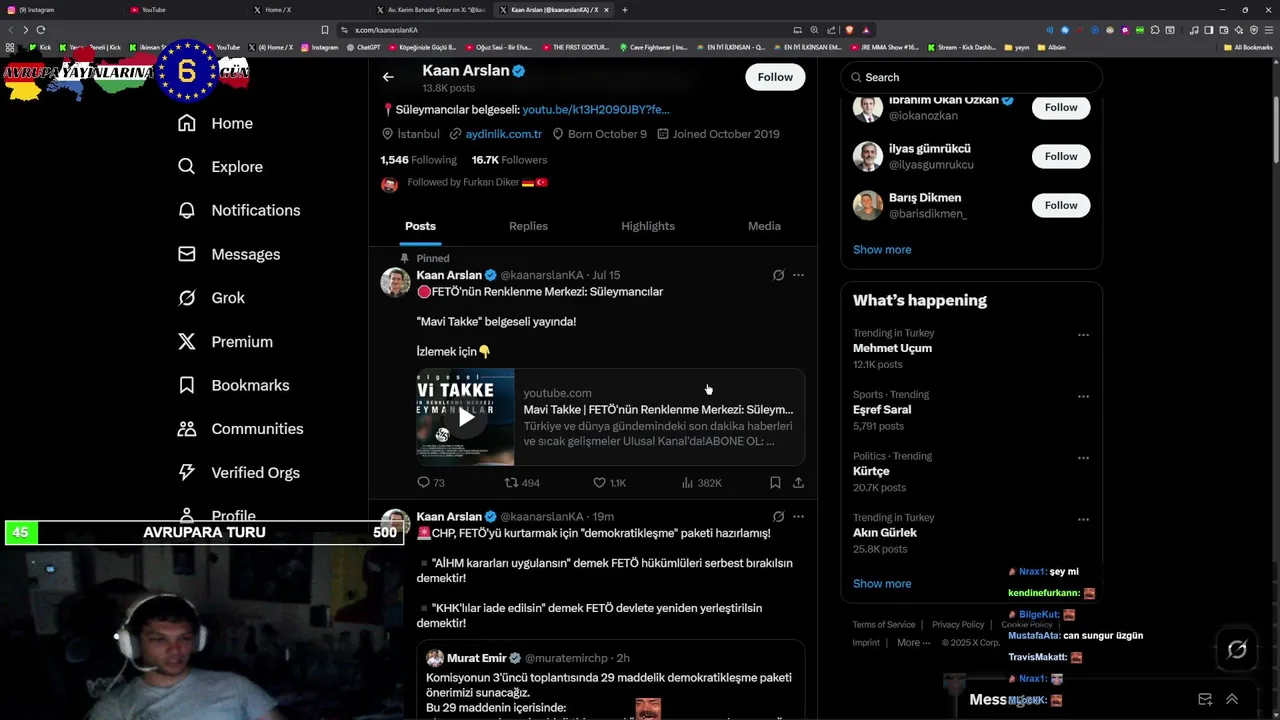Viewport: 1280px width, 720px height.
Task: Click reply icon on pinned post
Action: (x=423, y=482)
